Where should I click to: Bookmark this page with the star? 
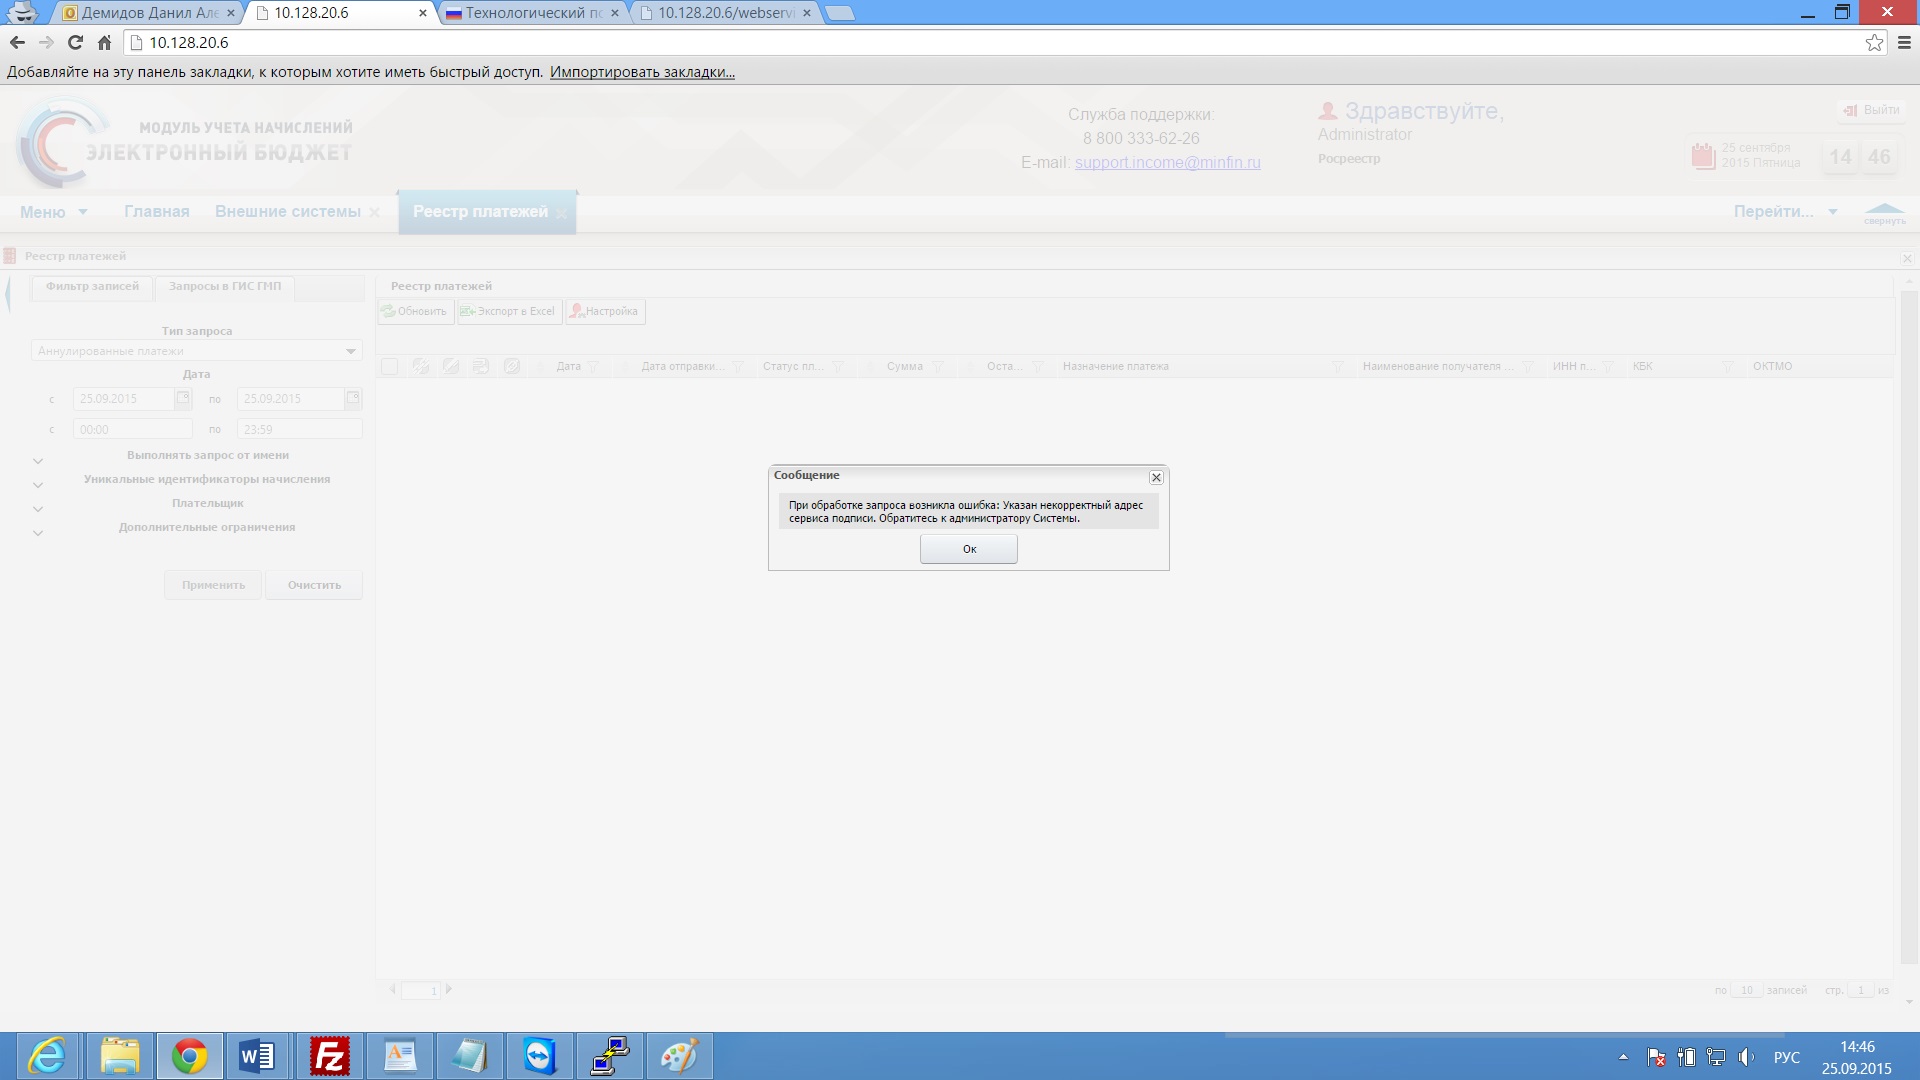pyautogui.click(x=1874, y=42)
